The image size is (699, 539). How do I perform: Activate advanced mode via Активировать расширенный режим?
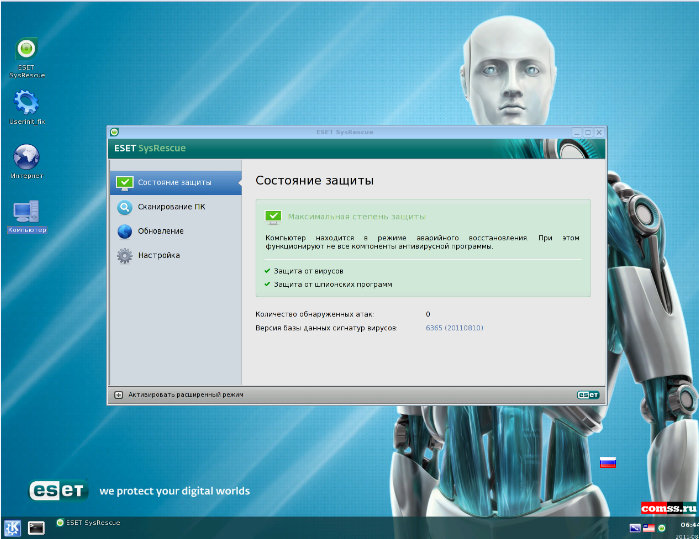pyautogui.click(x=186, y=395)
